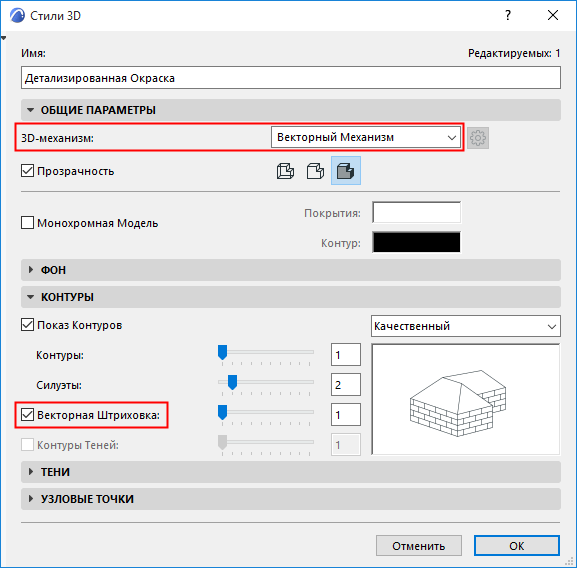Expand the ФОН section
This screenshot has height=568, width=577.
point(291,270)
